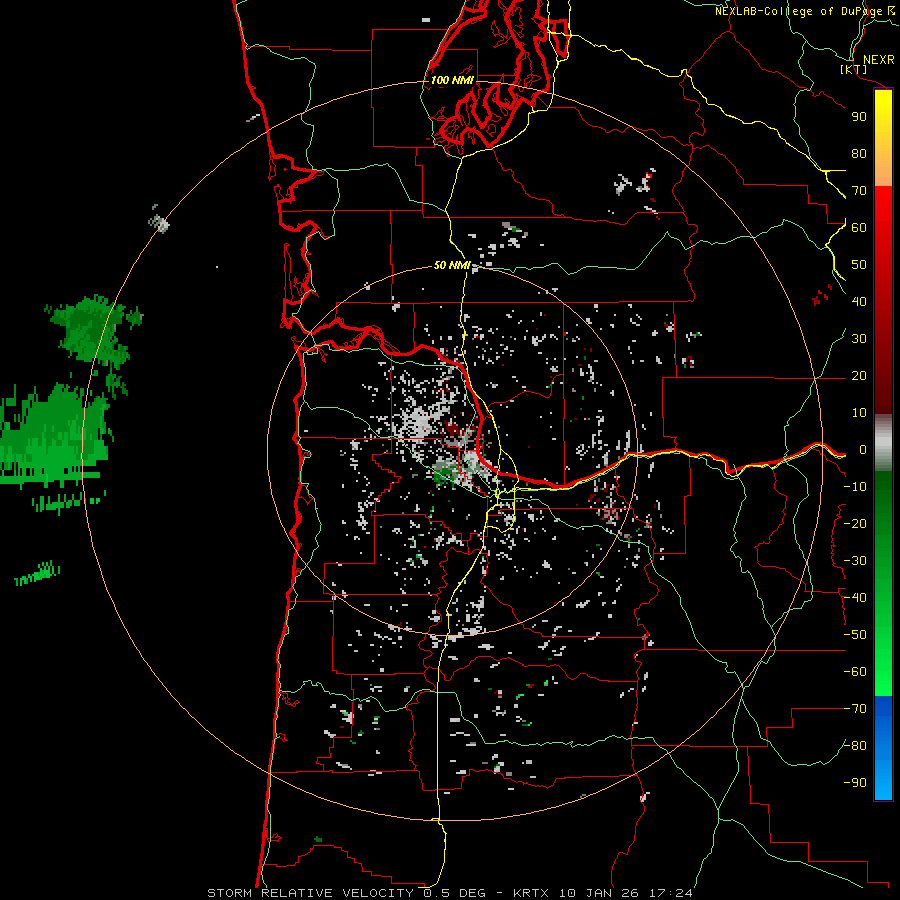Click the "-60" scale label
Viewport: 900px width, 900px height.
pos(856,672)
